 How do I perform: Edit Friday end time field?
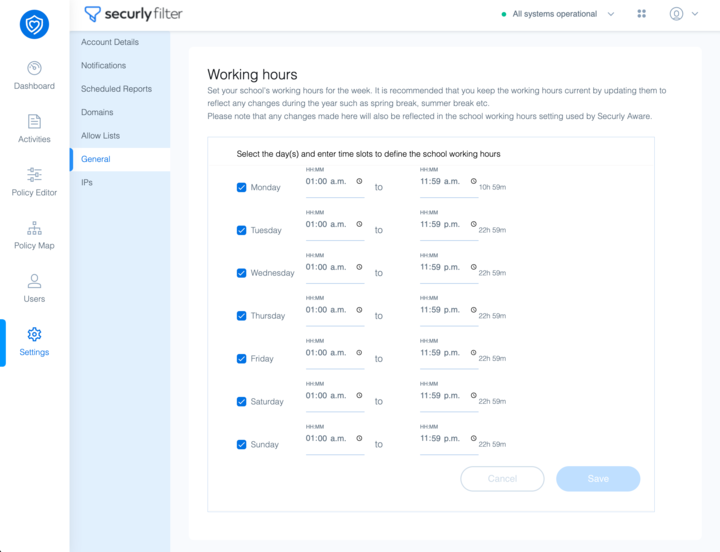tap(449, 353)
